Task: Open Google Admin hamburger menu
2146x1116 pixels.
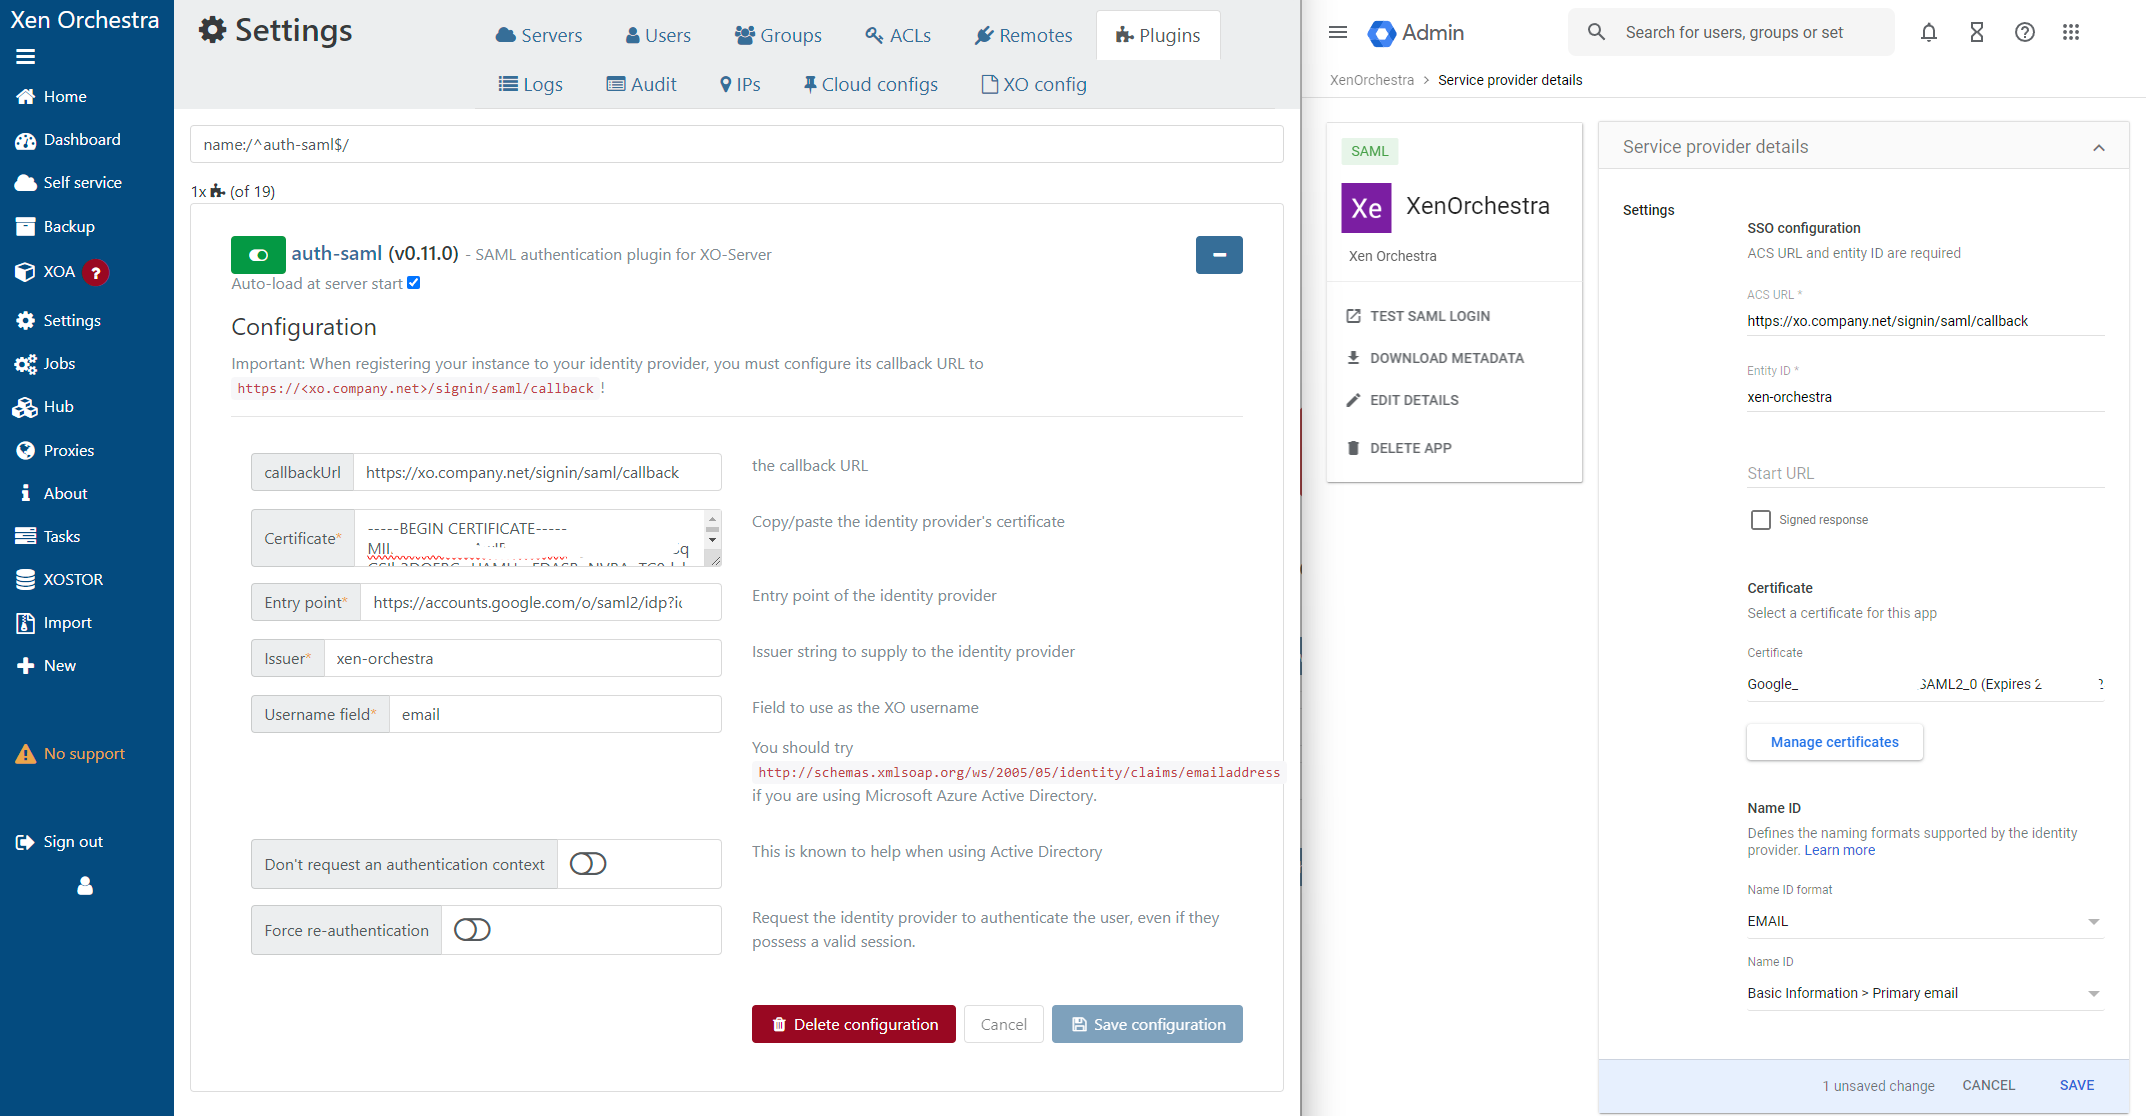Action: [1338, 33]
